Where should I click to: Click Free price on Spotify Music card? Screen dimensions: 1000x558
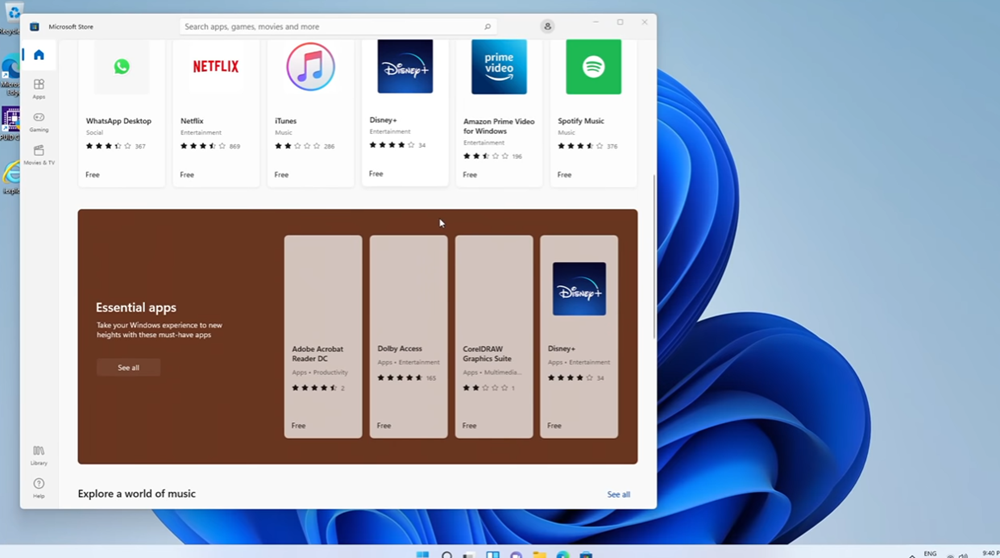pyautogui.click(x=564, y=175)
